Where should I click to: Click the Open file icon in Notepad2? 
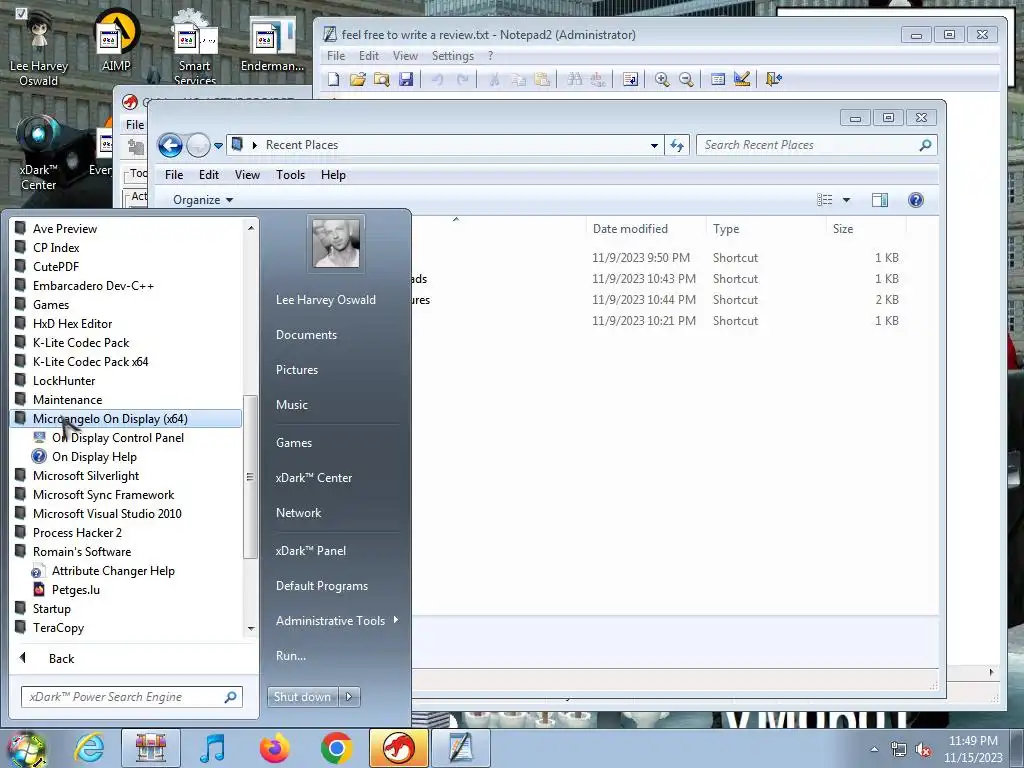coord(357,79)
